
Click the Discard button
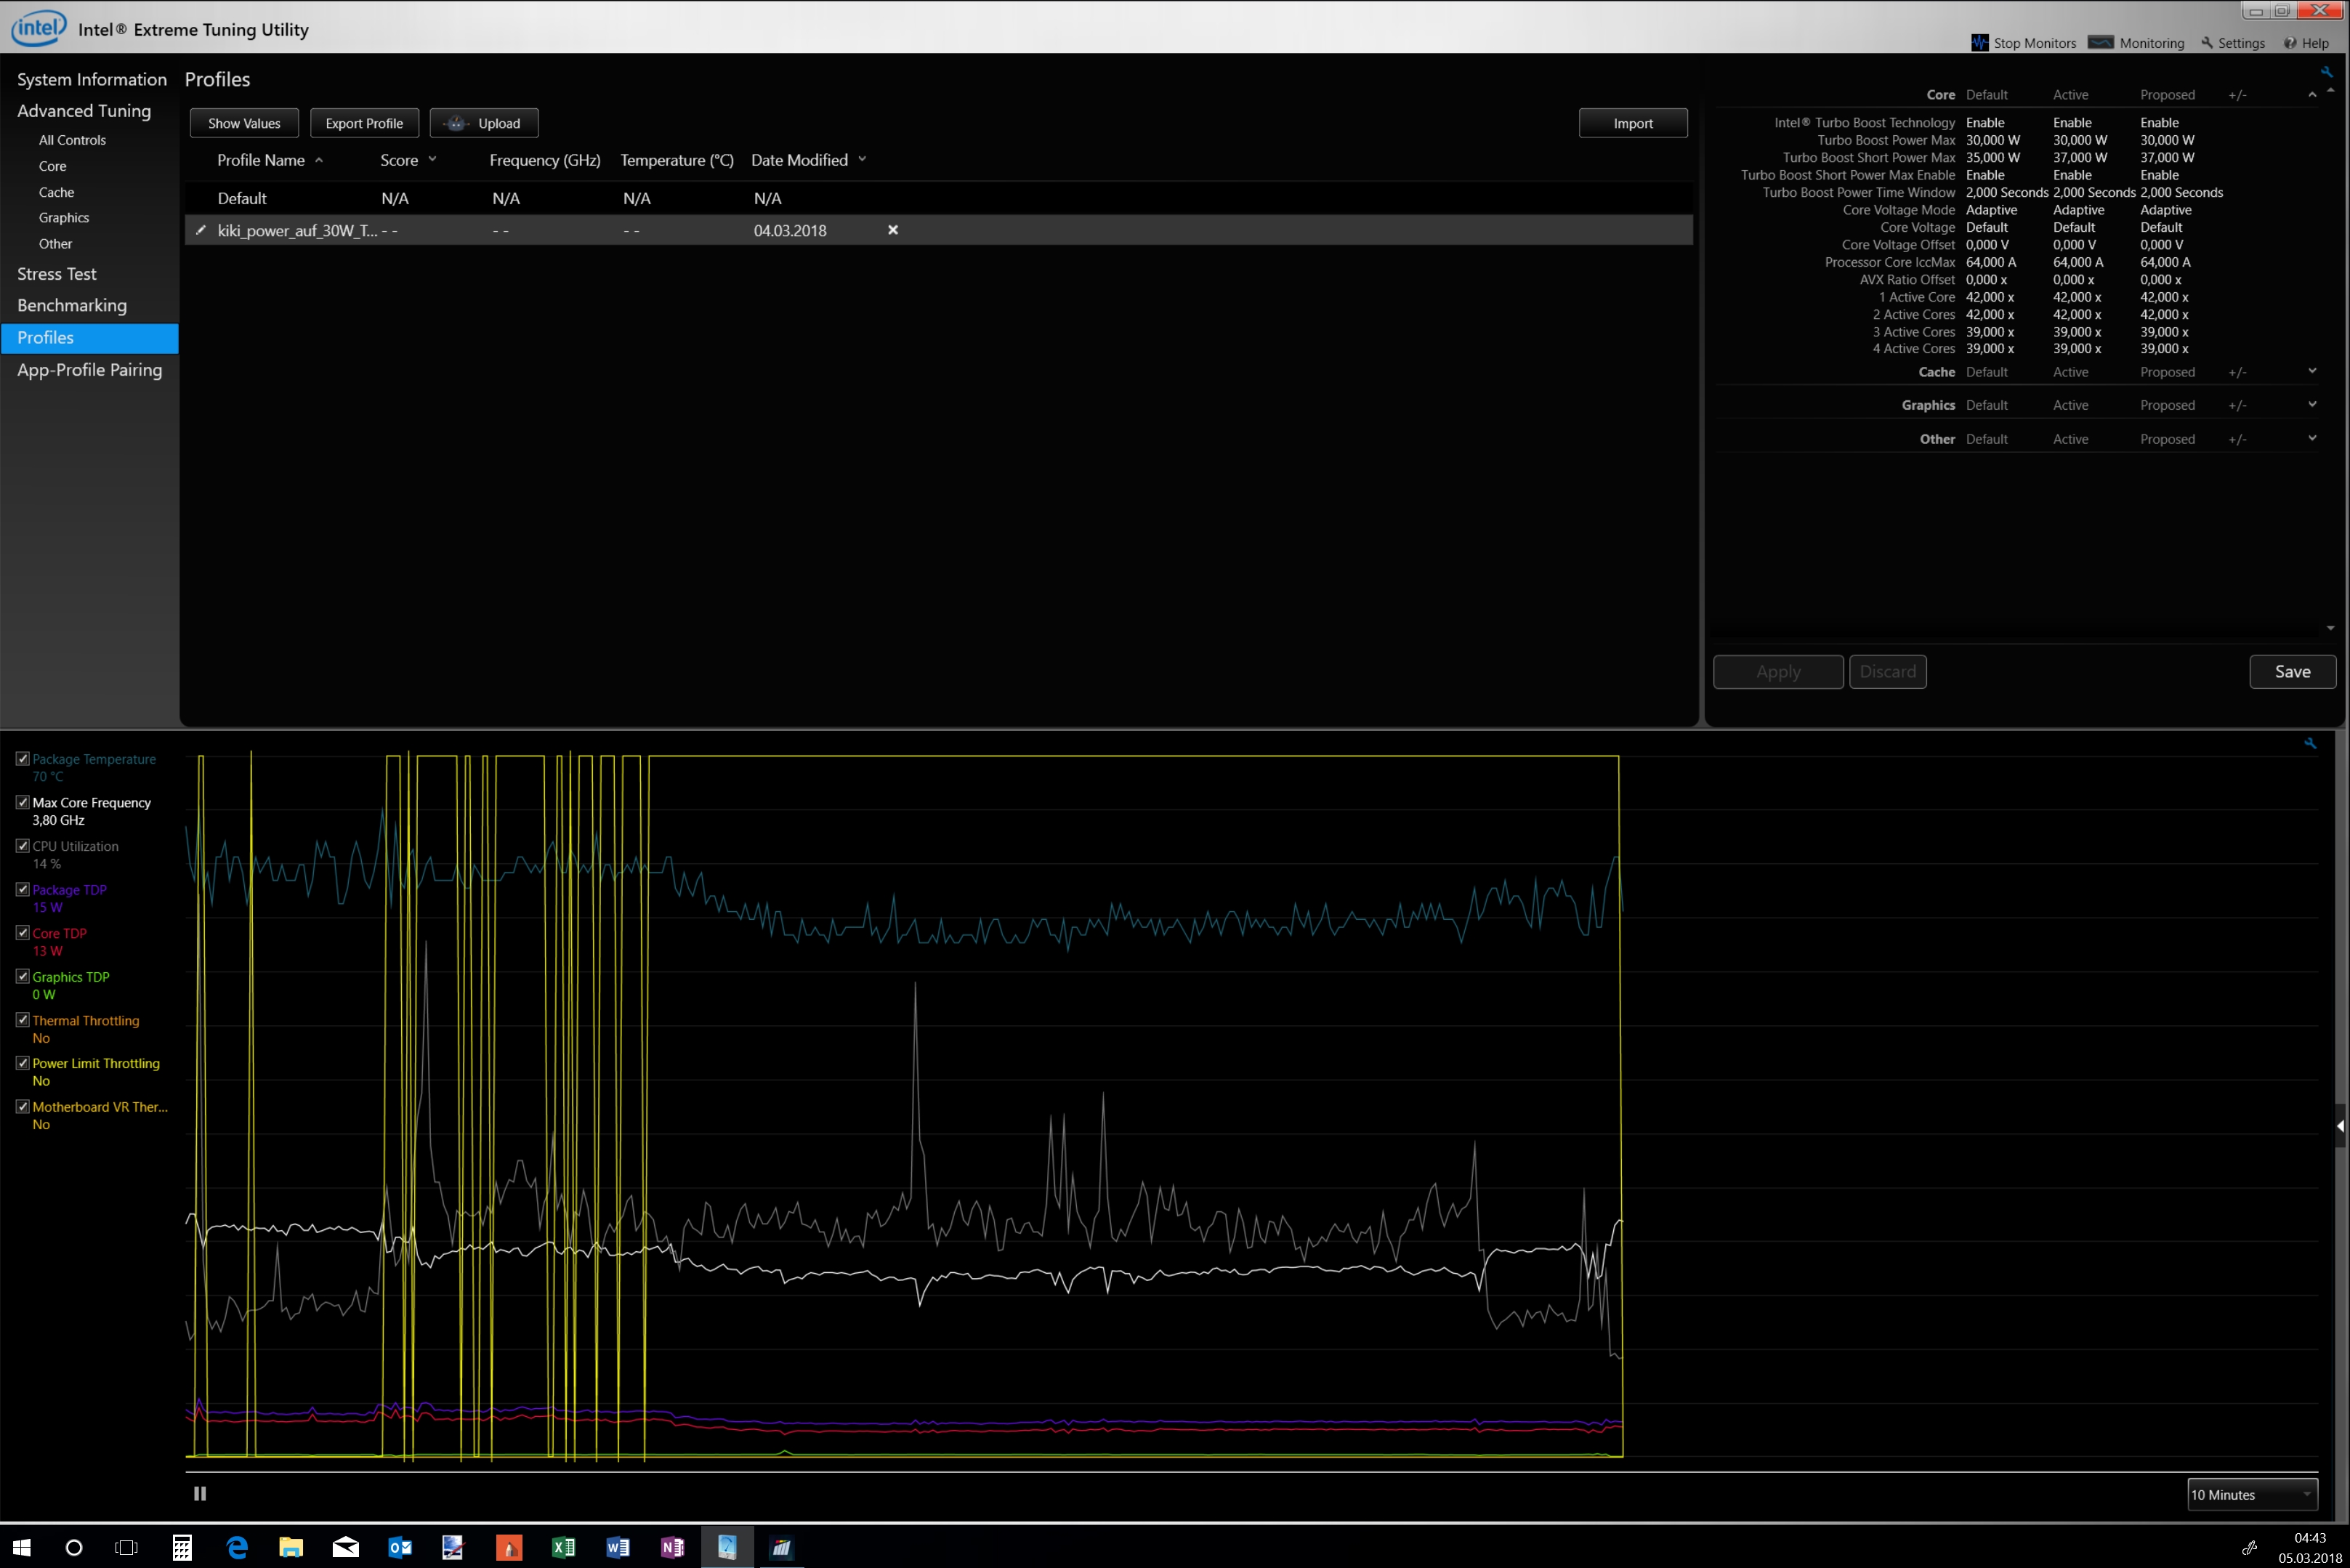tap(1888, 672)
